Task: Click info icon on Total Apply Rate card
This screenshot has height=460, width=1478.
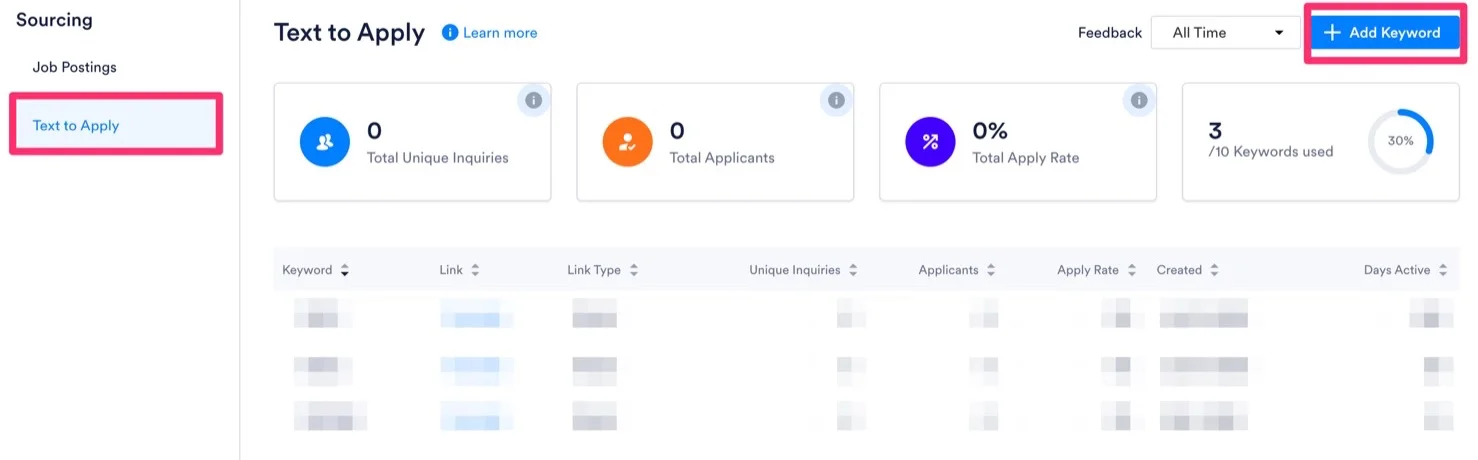Action: [x=1138, y=100]
